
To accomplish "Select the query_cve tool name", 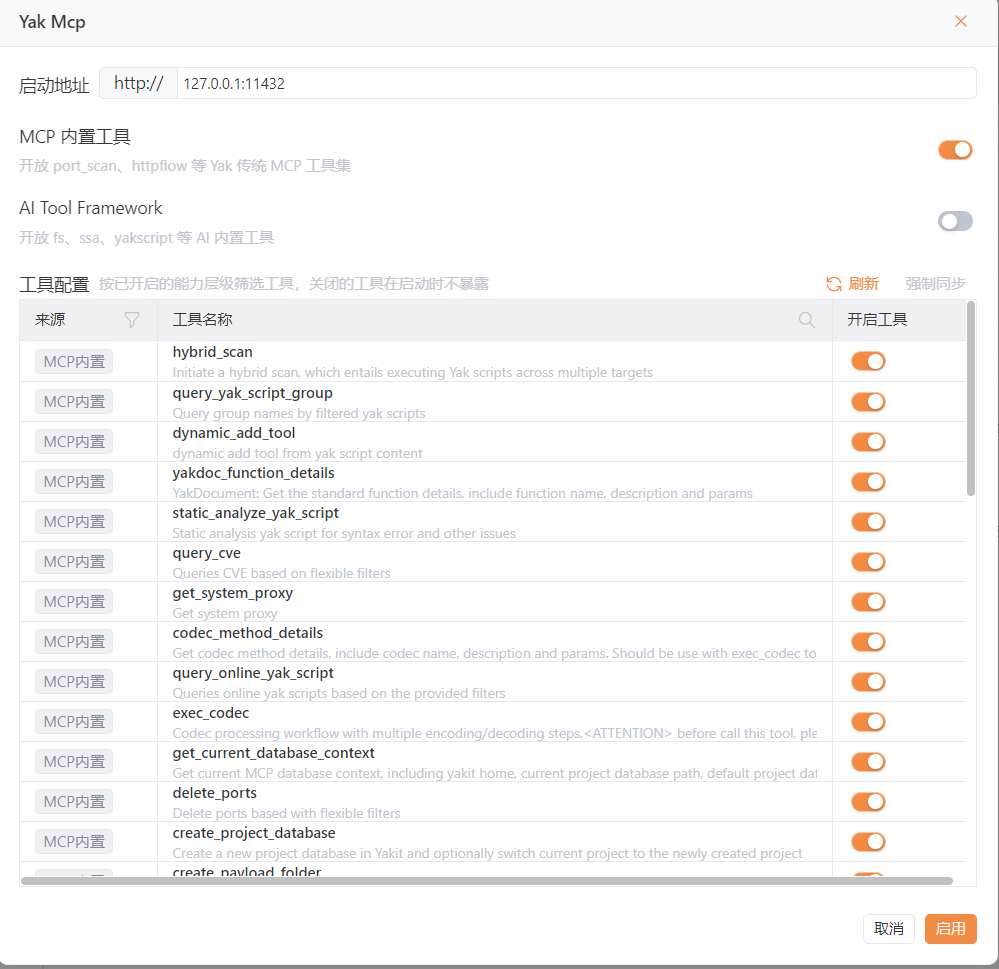I will tap(206, 553).
